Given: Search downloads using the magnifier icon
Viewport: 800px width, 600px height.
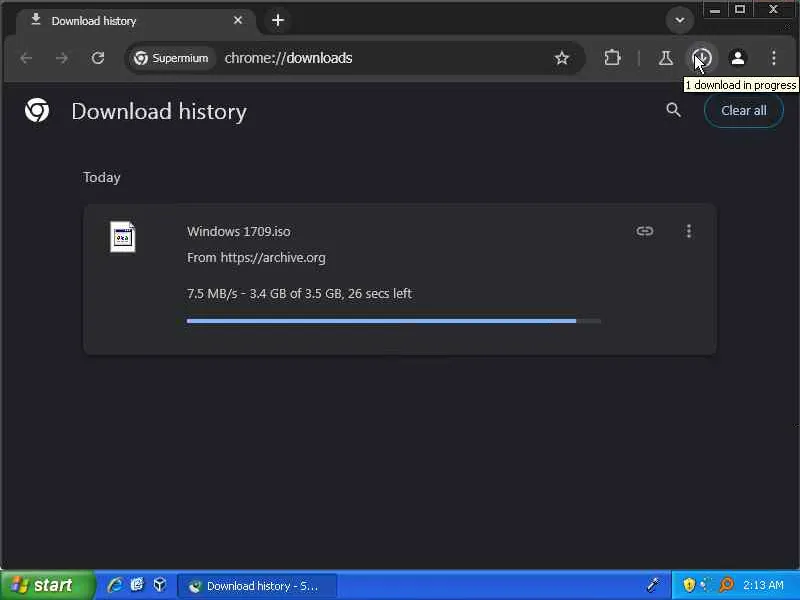Looking at the screenshot, I should click(x=673, y=110).
